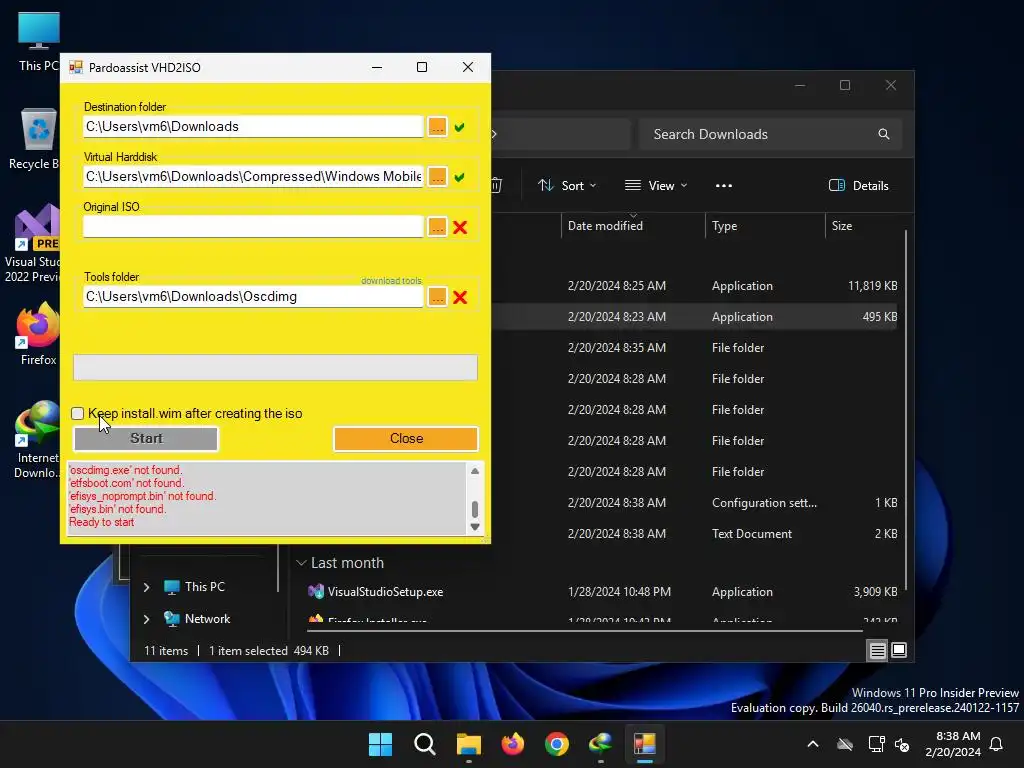This screenshot has height=768, width=1024.
Task: Browse for Virtual Harddisk file
Action: tap(437, 177)
